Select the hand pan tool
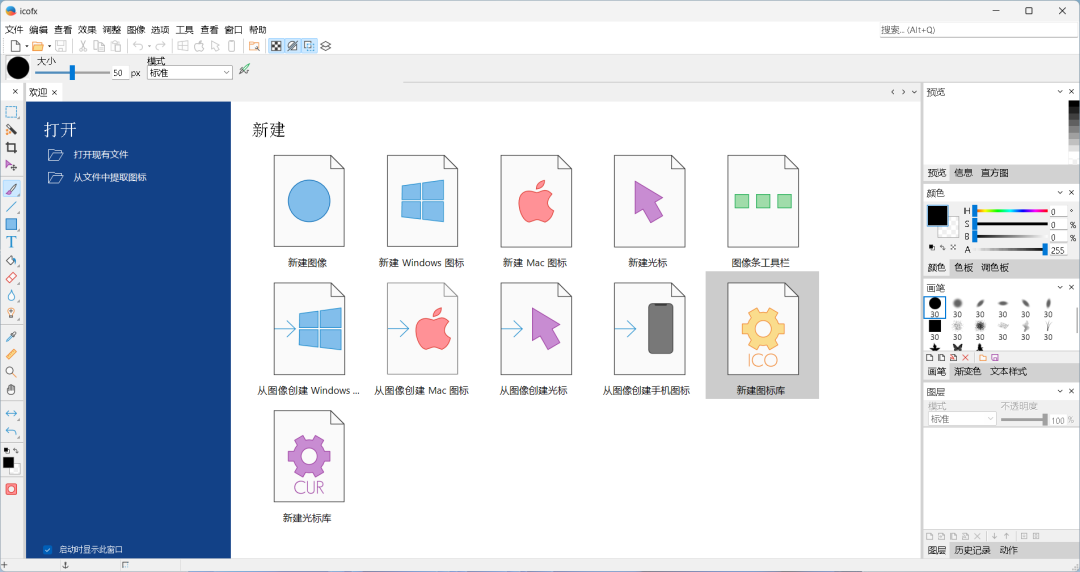 11,389
